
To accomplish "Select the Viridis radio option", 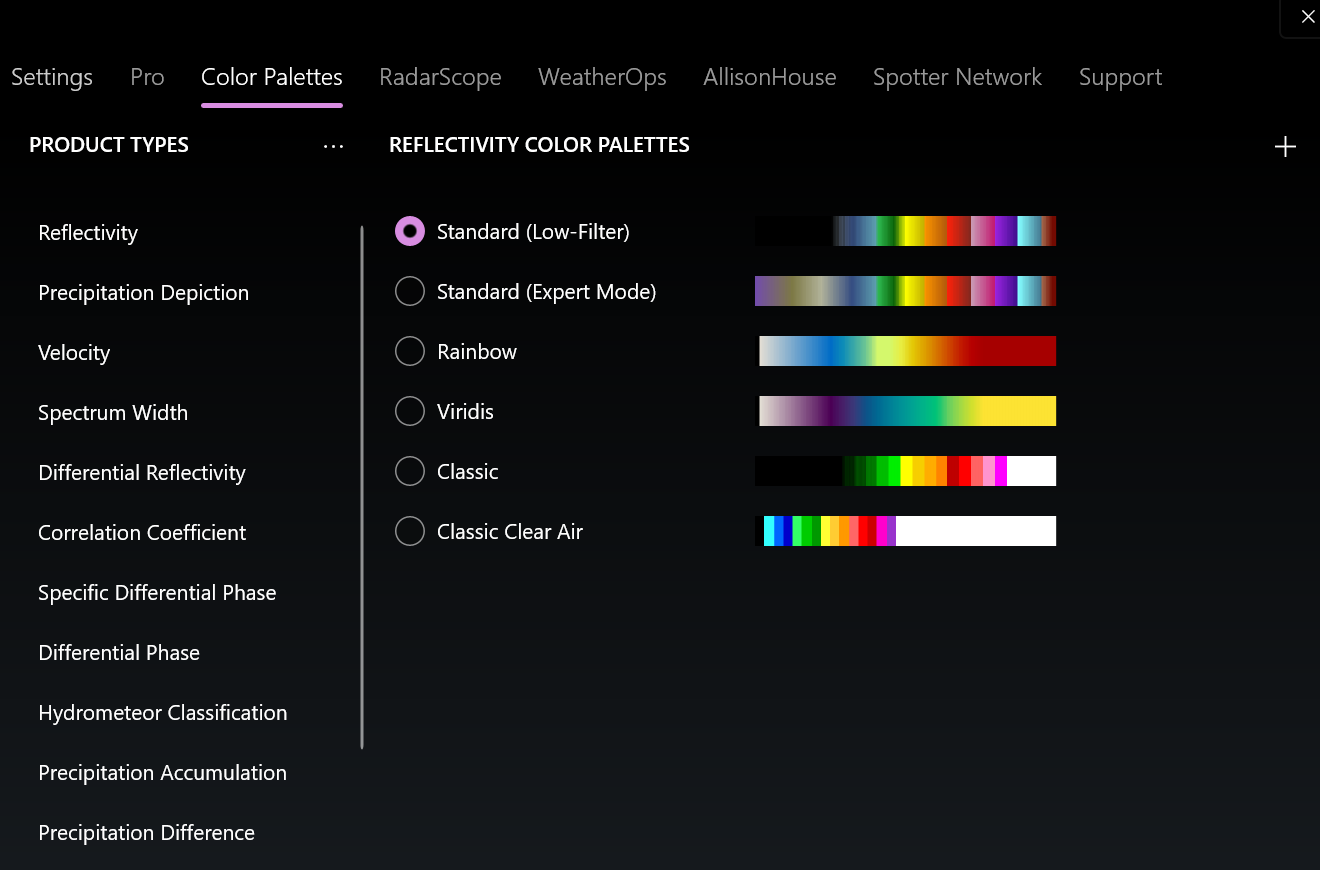I will pyautogui.click(x=410, y=411).
